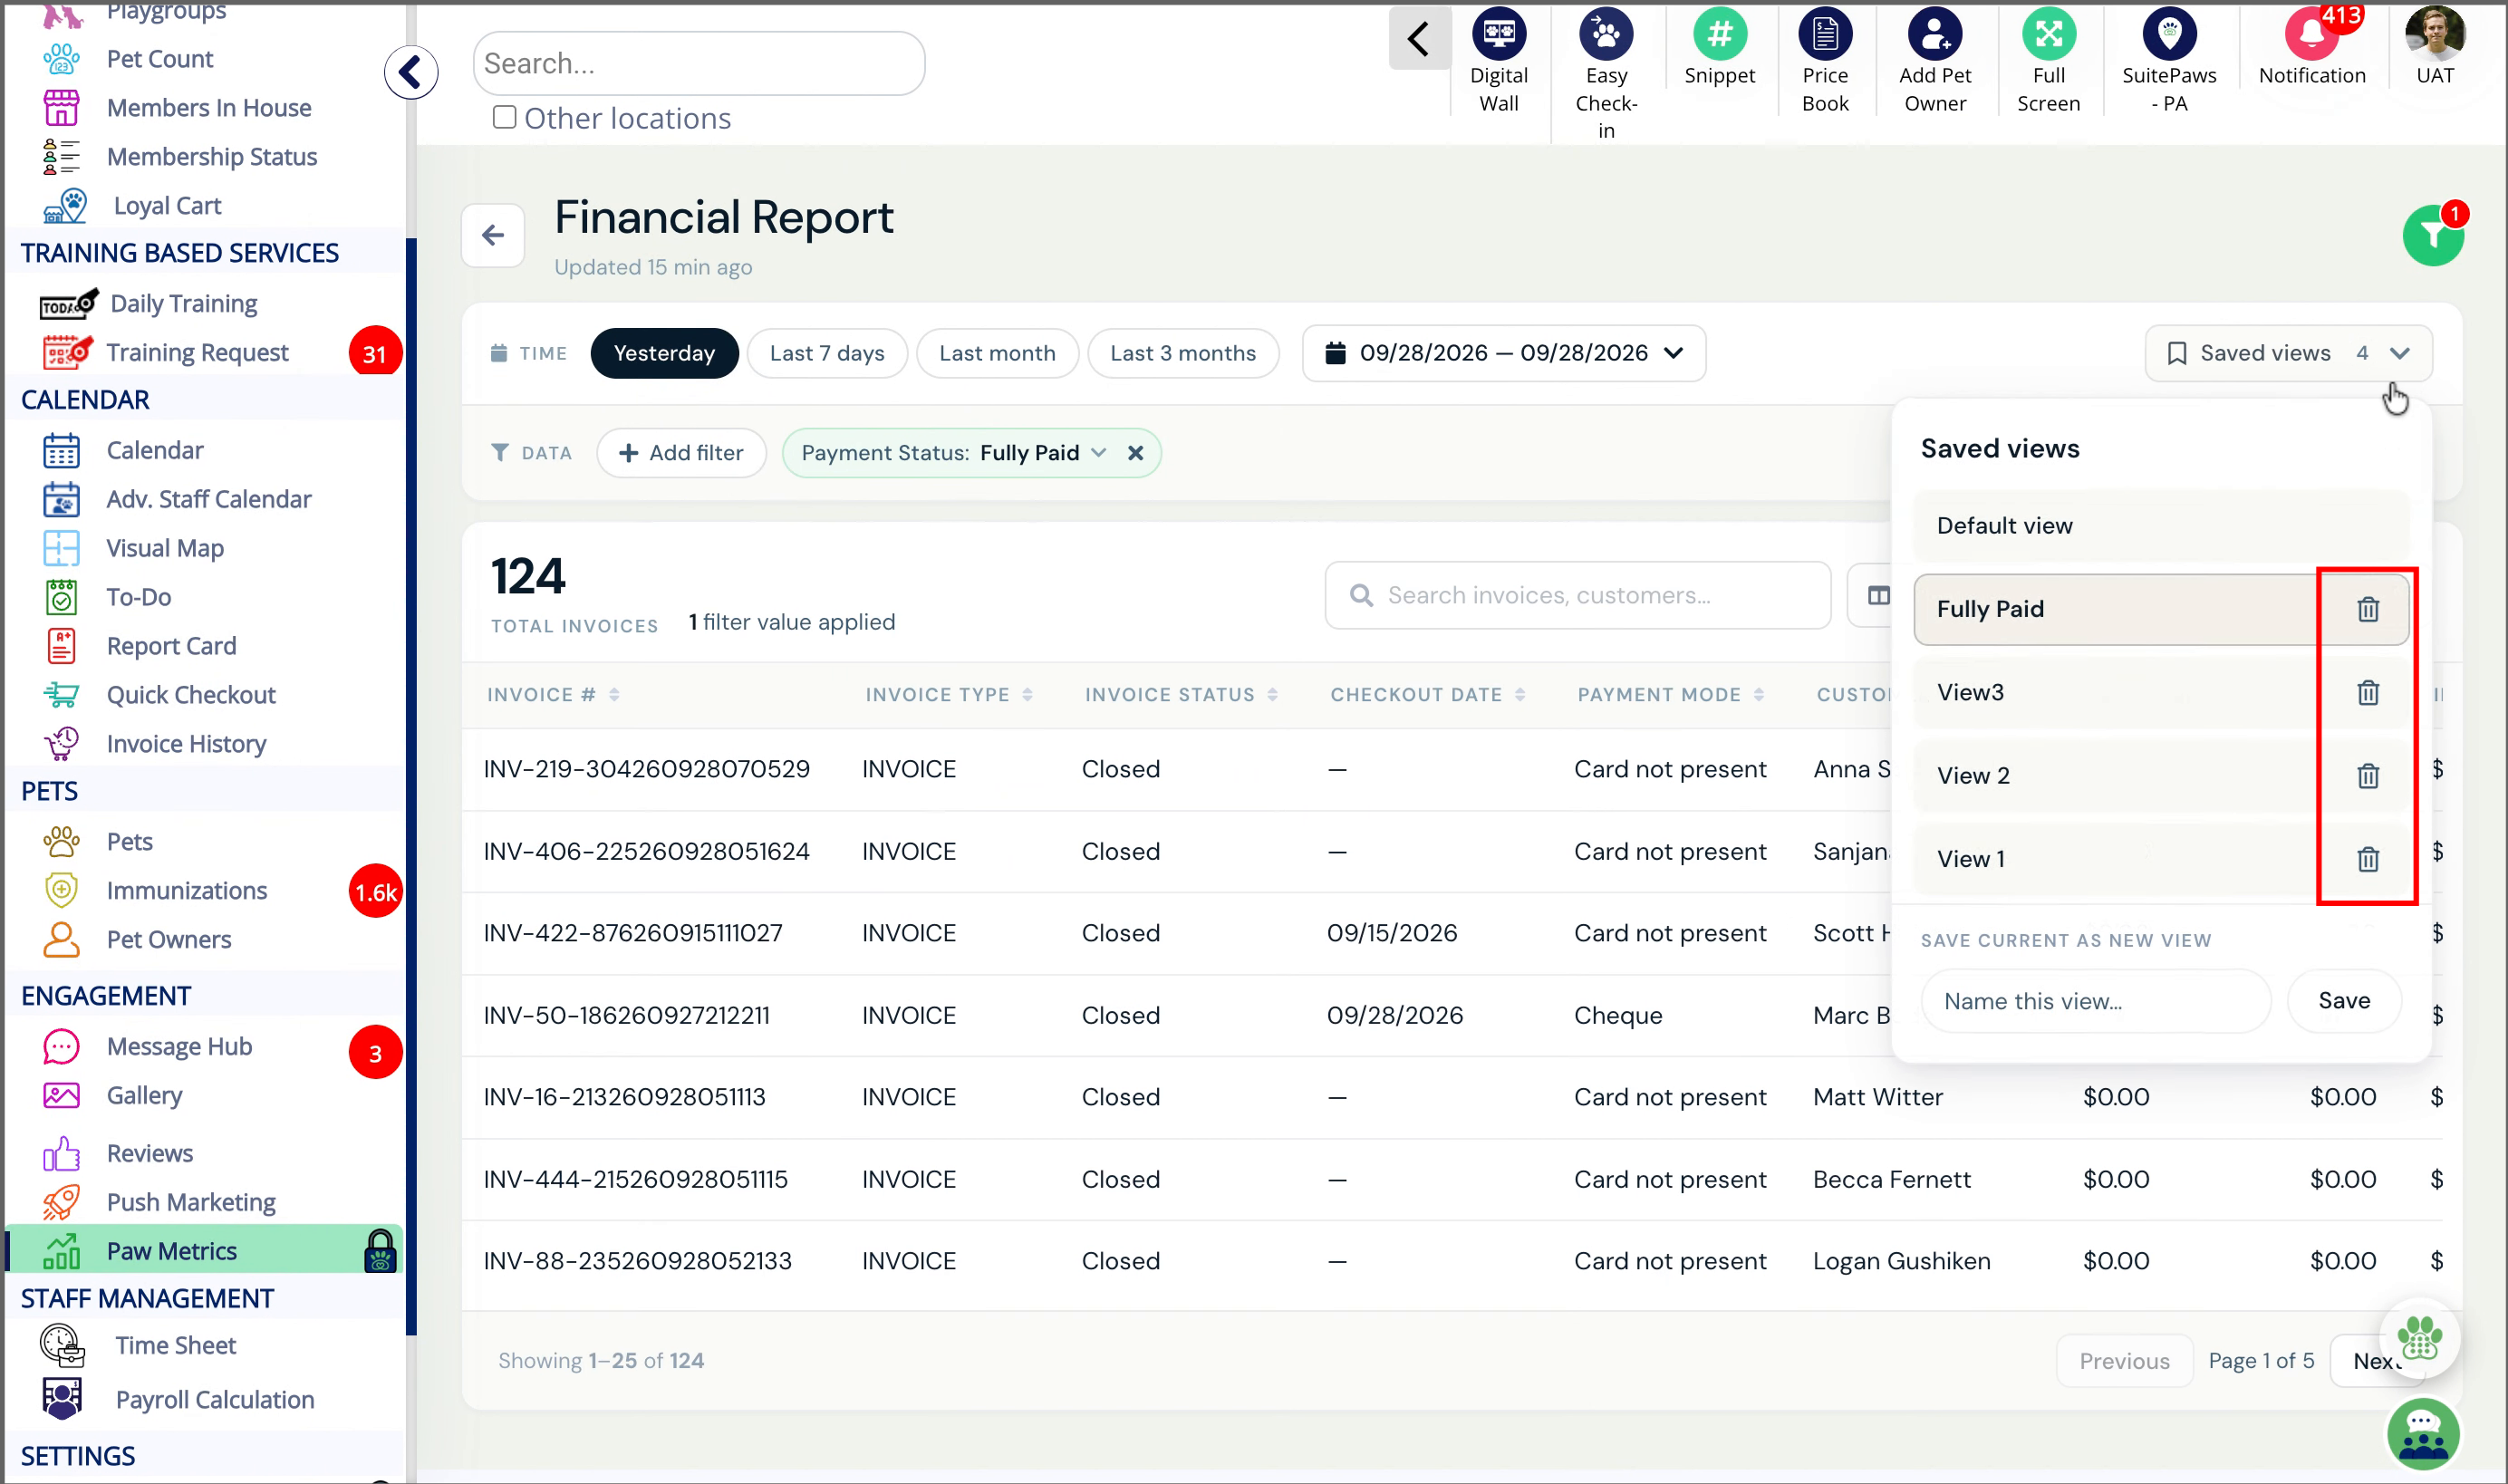Collapse the top toolbar with the left chevron
The height and width of the screenshot is (1484, 2508).
coord(1418,40)
